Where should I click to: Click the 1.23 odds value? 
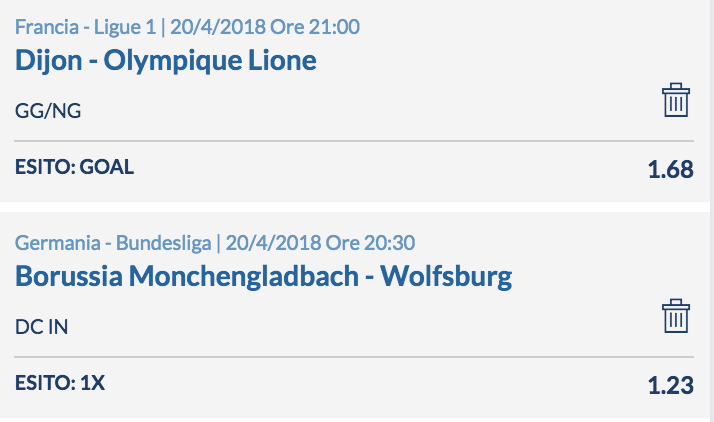click(x=671, y=385)
